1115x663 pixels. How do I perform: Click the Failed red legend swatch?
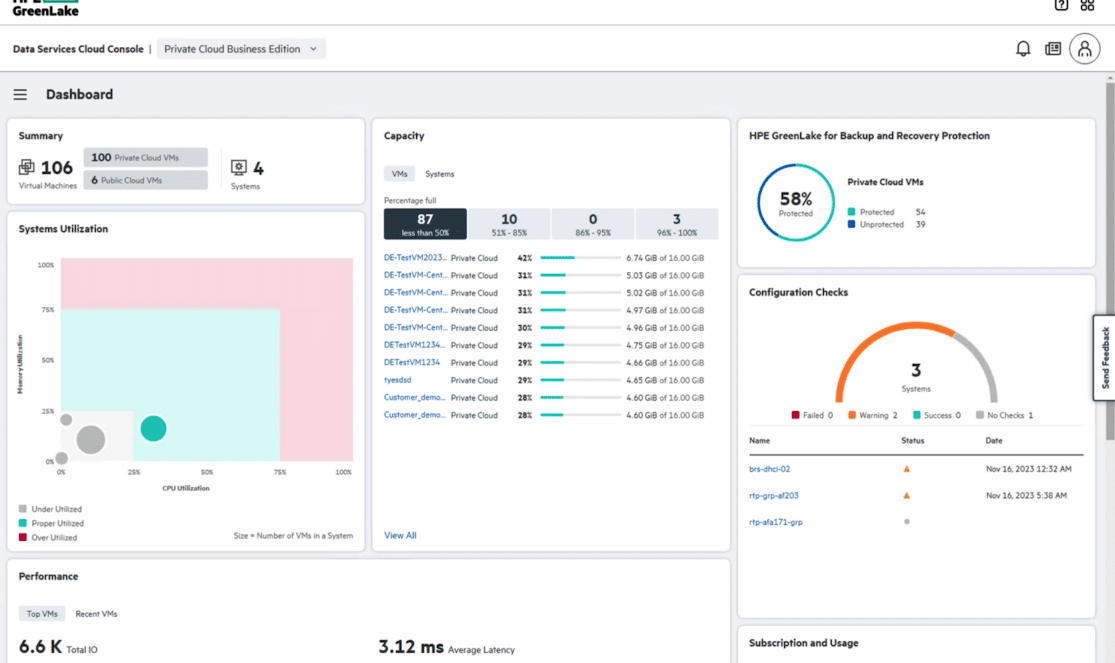(x=795, y=415)
